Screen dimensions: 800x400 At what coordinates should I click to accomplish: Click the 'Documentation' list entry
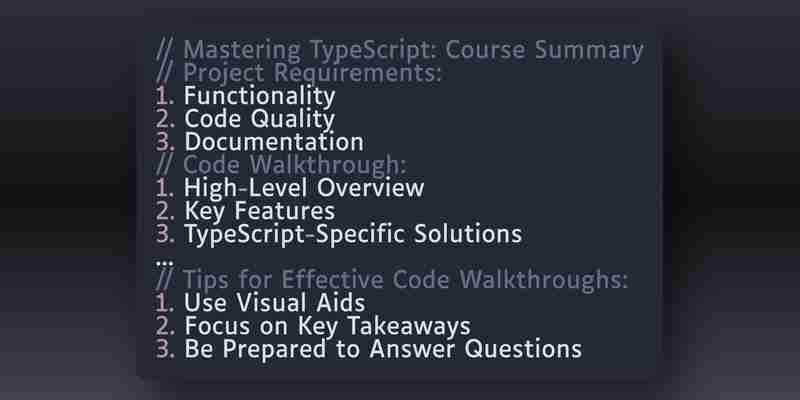click(x=274, y=142)
